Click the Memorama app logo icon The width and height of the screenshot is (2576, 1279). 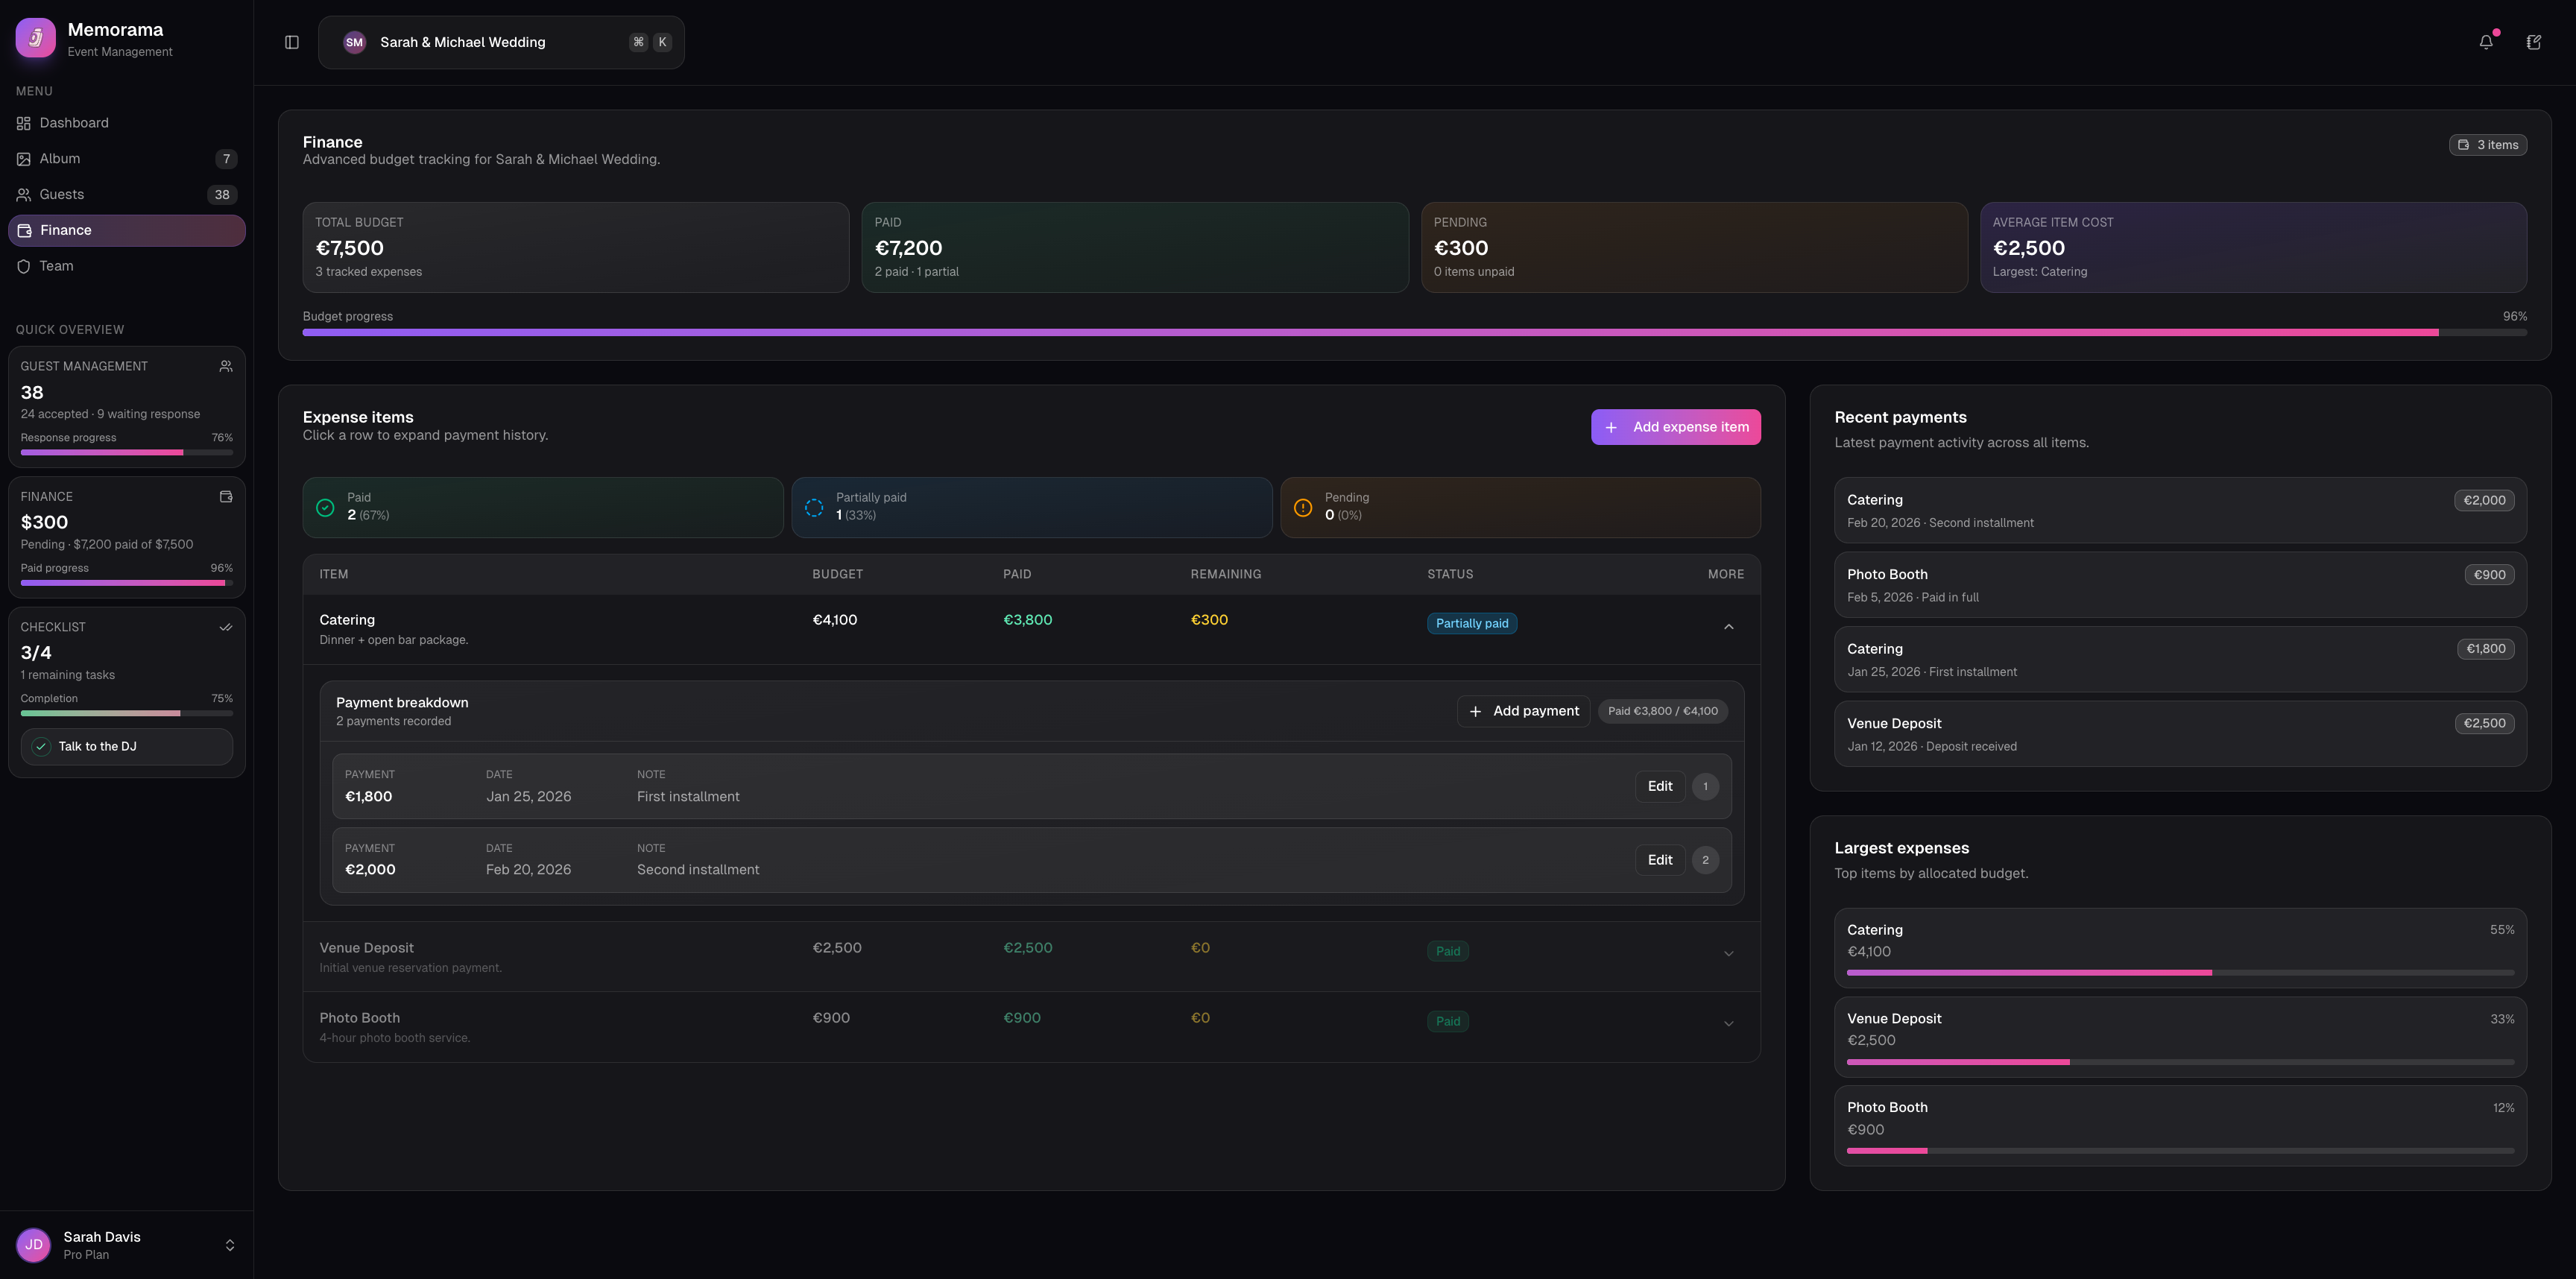tap(36, 38)
